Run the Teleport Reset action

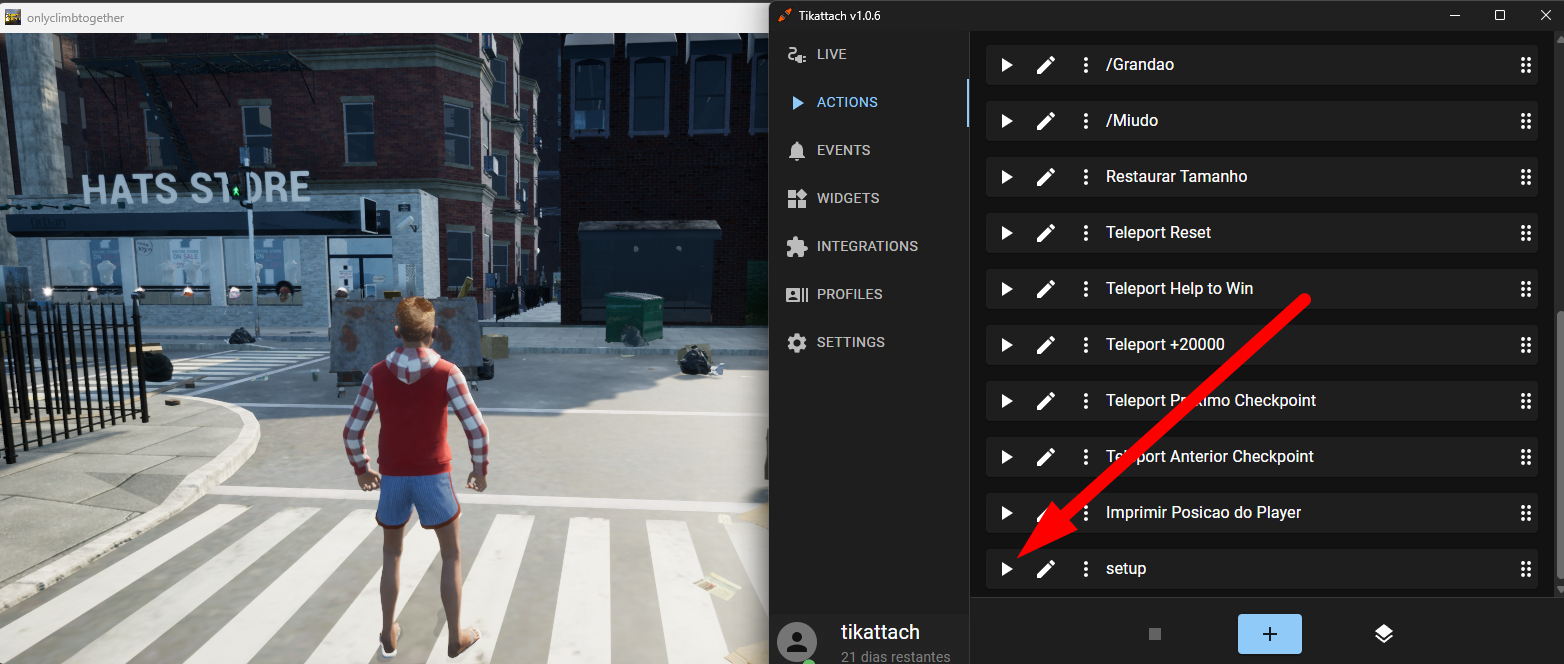1007,233
